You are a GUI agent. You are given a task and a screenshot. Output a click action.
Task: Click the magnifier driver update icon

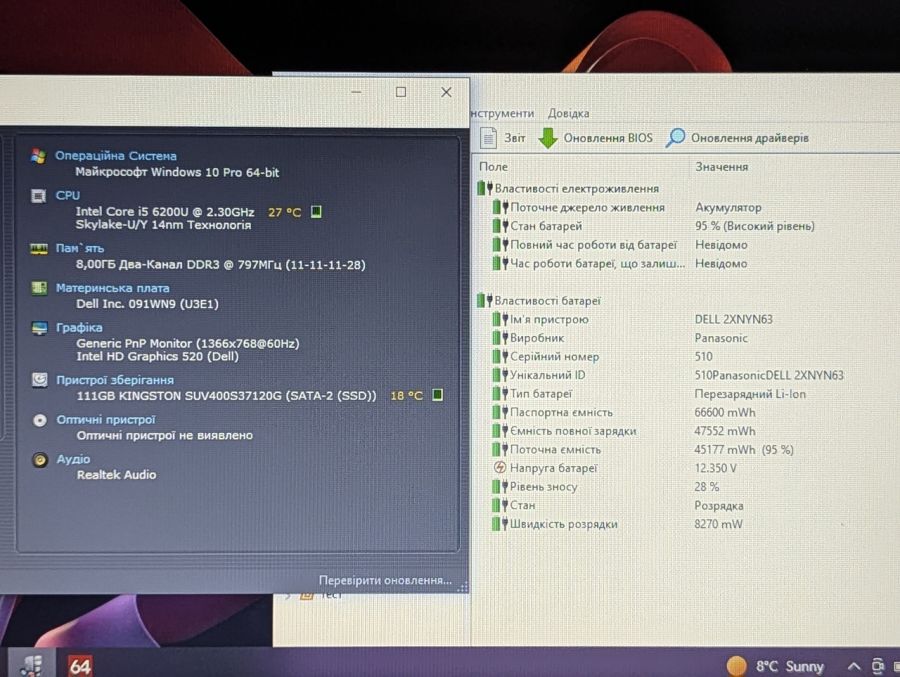point(676,138)
